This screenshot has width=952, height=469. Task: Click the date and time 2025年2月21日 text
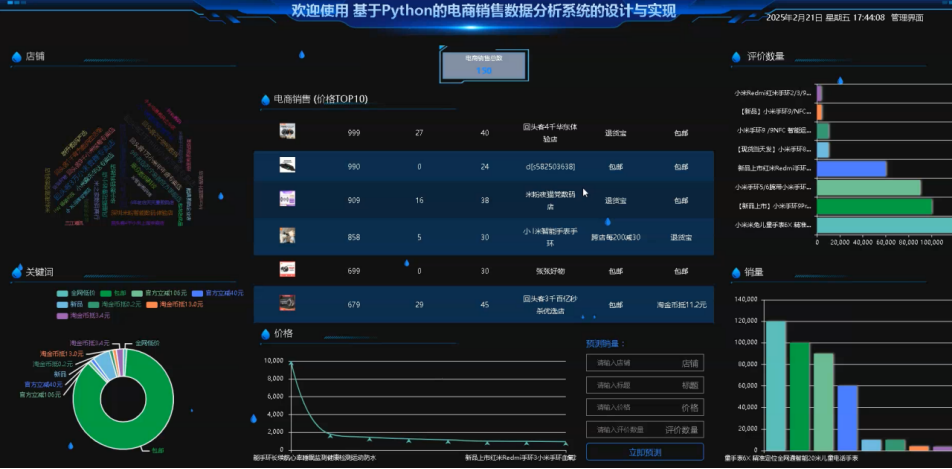click(826, 18)
